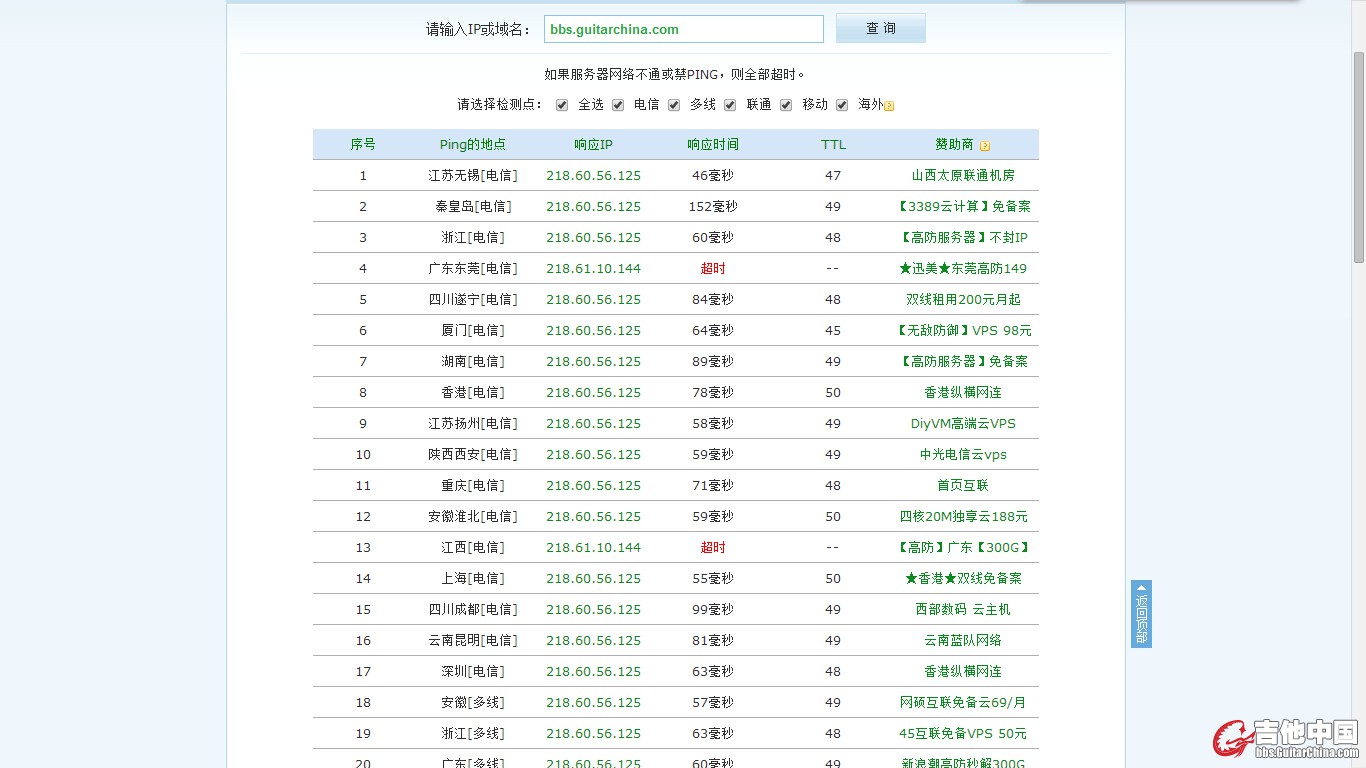The width and height of the screenshot is (1366, 768).
Task: Click the 查询 button
Action: tap(880, 28)
